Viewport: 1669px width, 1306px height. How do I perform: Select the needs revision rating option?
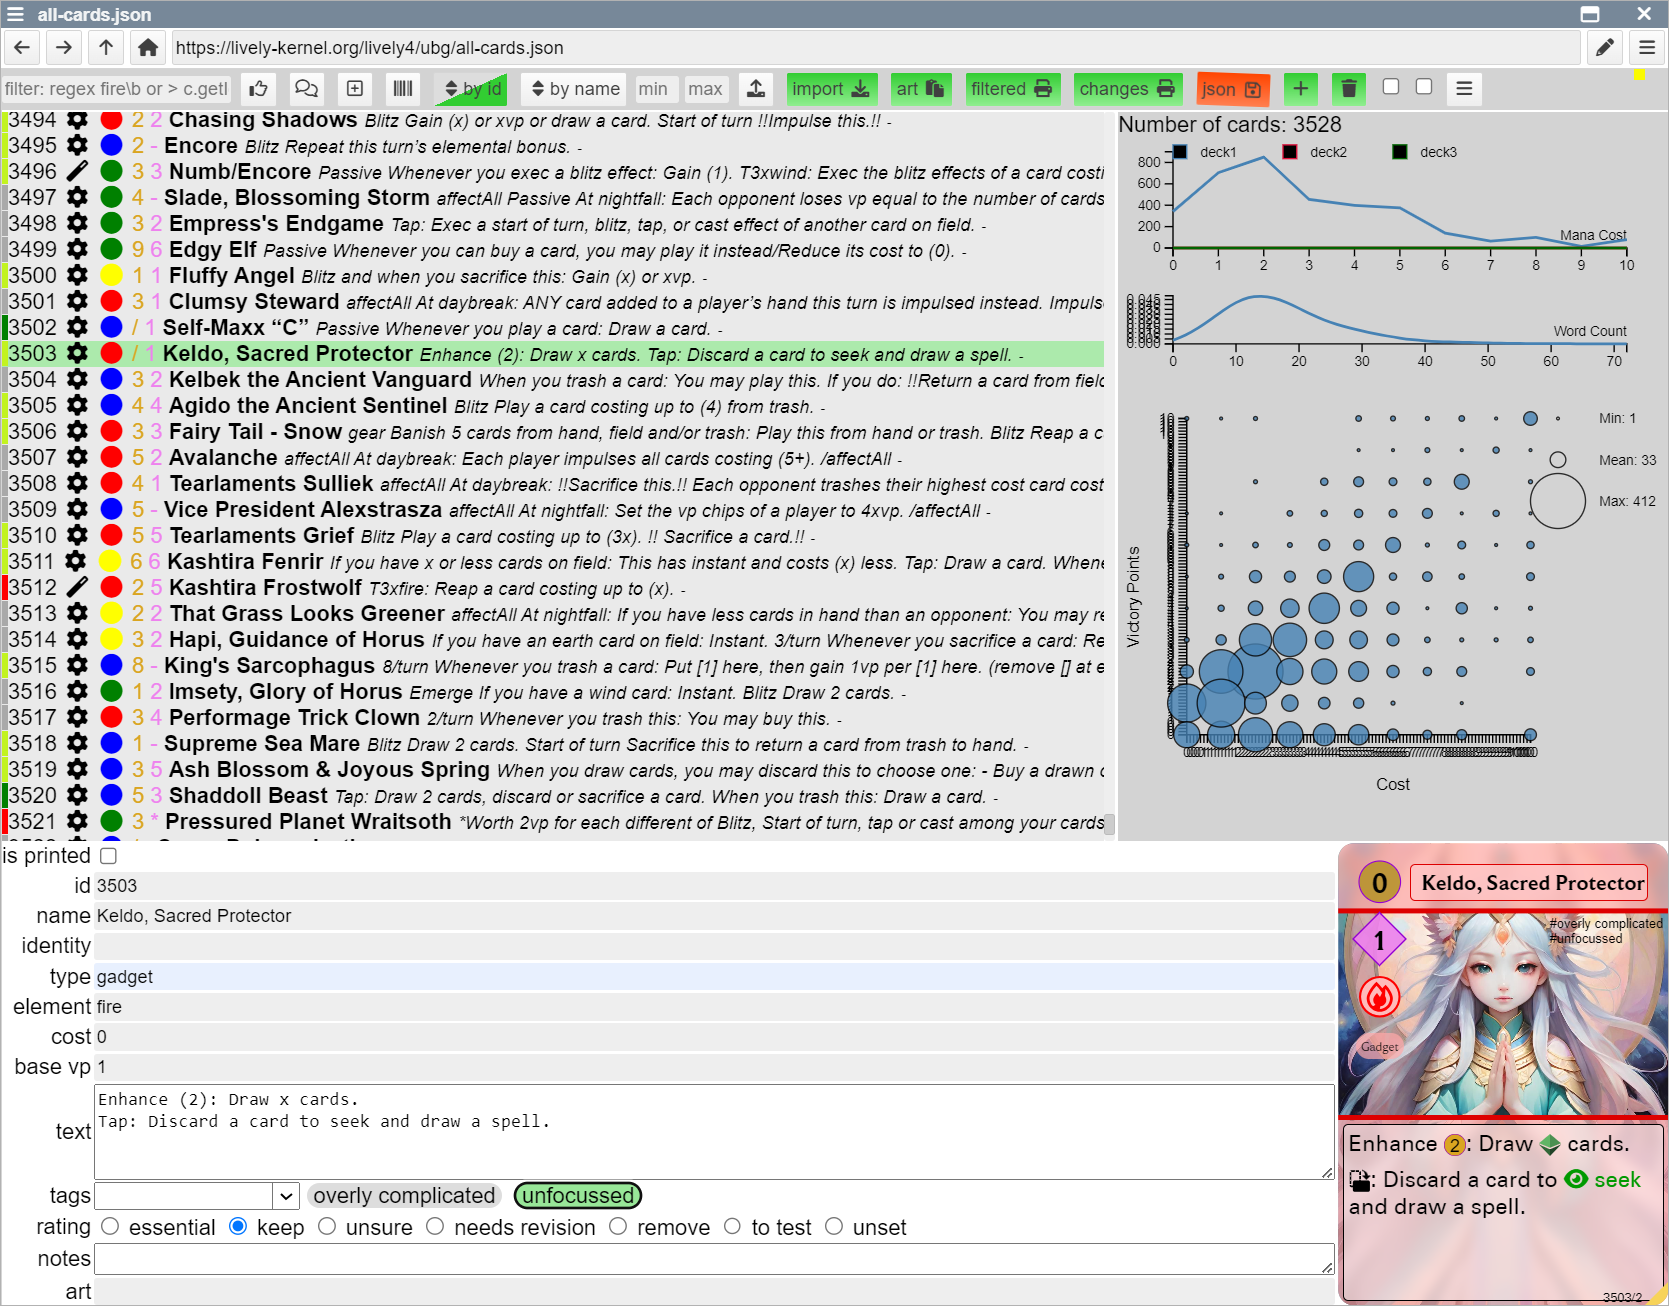point(435,1226)
